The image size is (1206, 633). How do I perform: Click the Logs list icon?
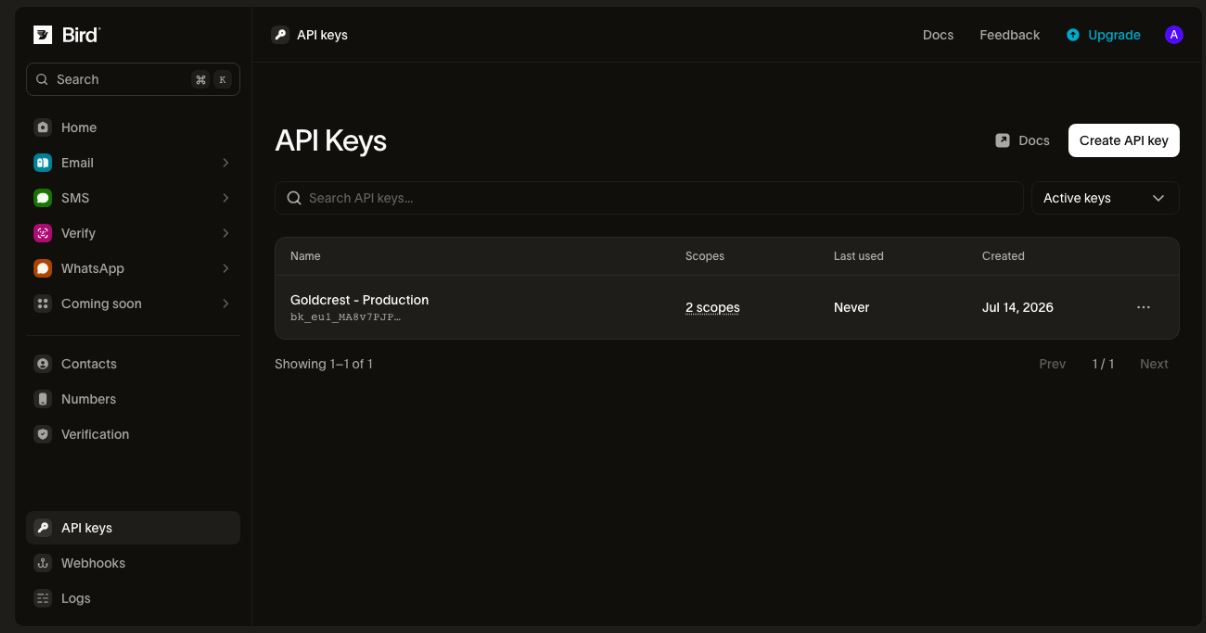pos(42,598)
